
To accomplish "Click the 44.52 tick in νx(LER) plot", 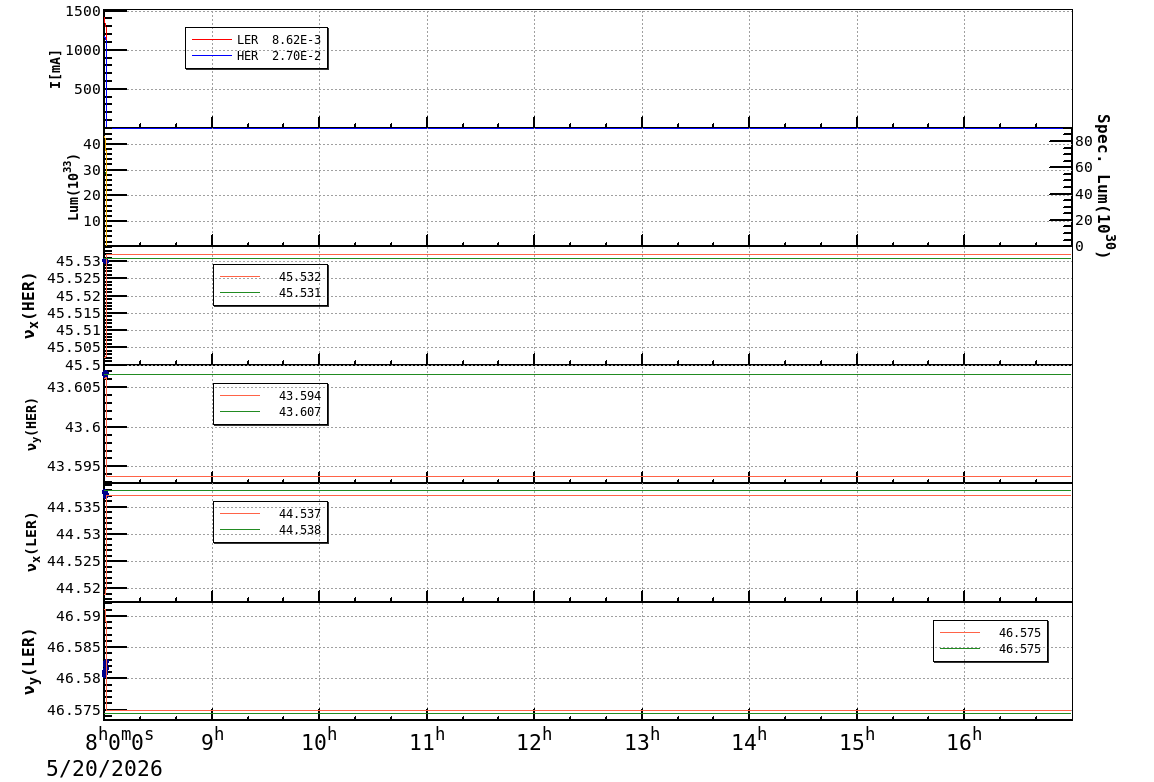I will tap(78, 588).
